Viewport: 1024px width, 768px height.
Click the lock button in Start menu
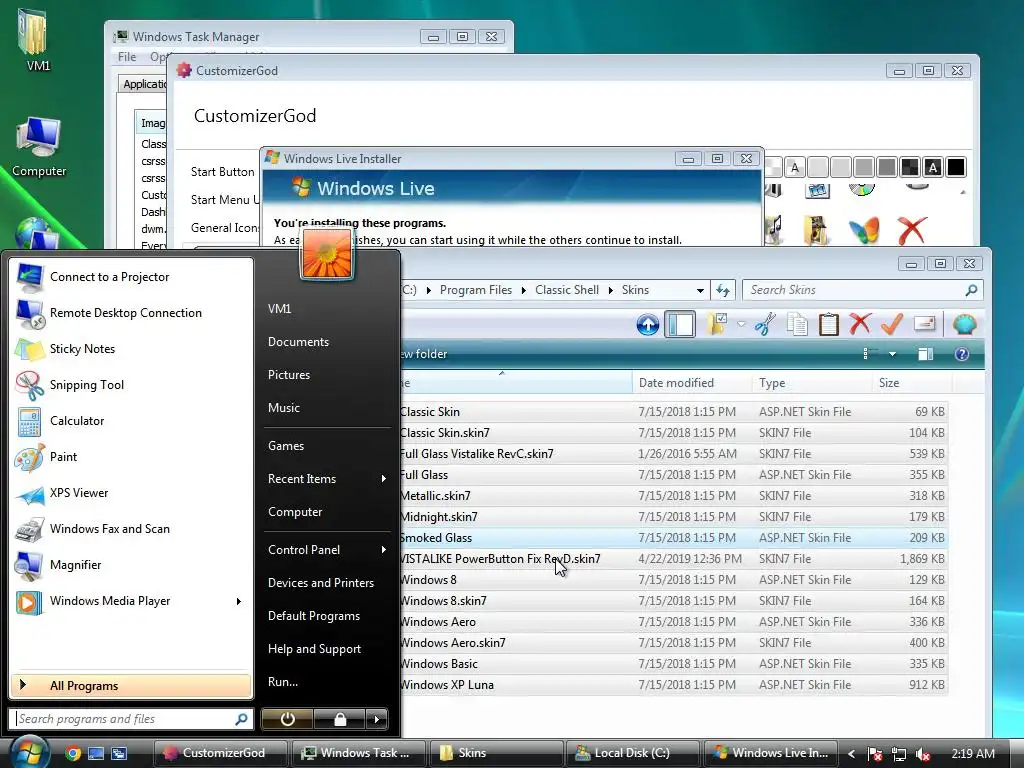point(340,719)
